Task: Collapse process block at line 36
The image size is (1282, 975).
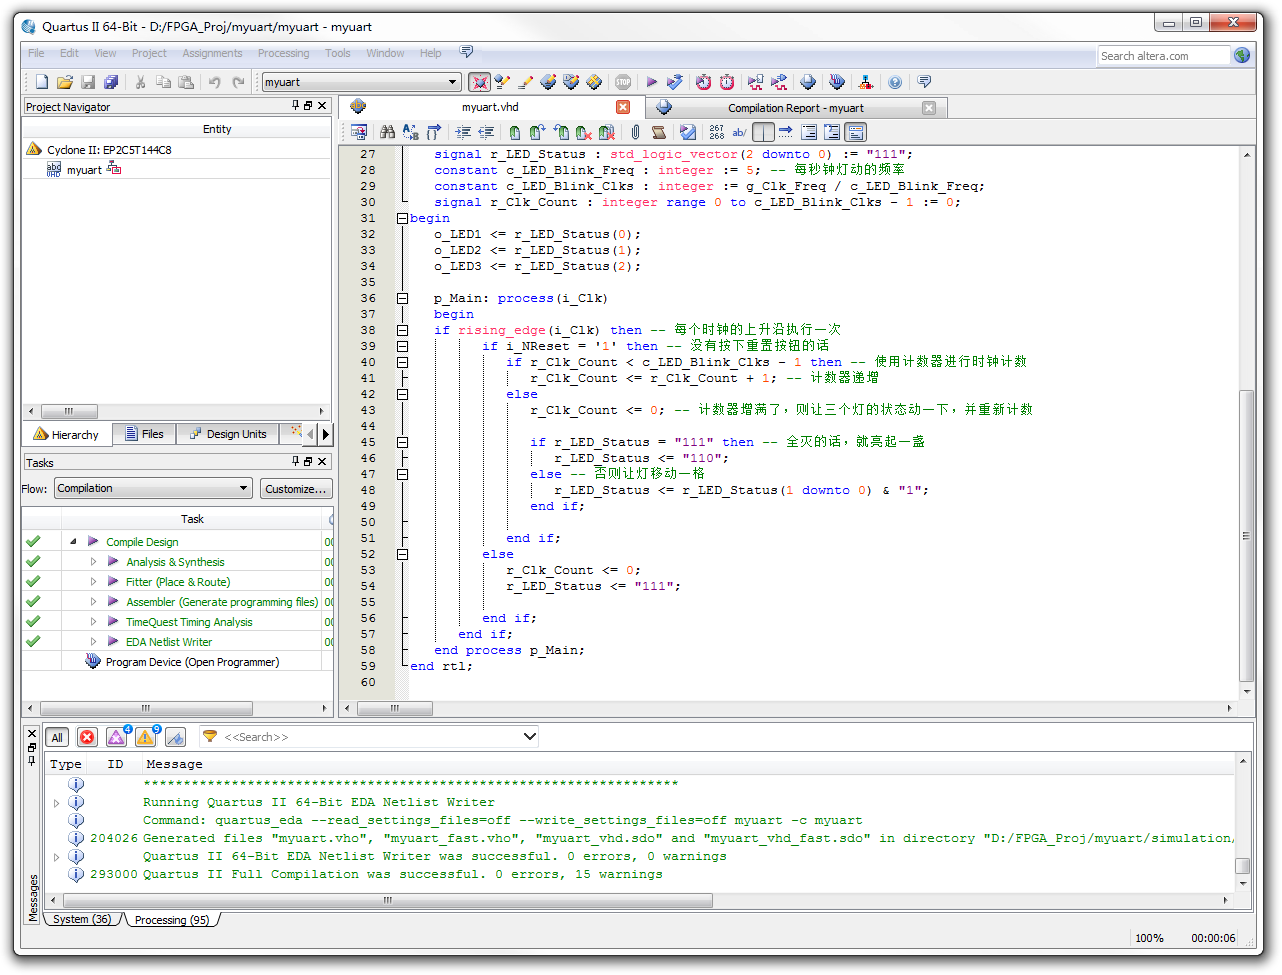Action: coord(402,298)
